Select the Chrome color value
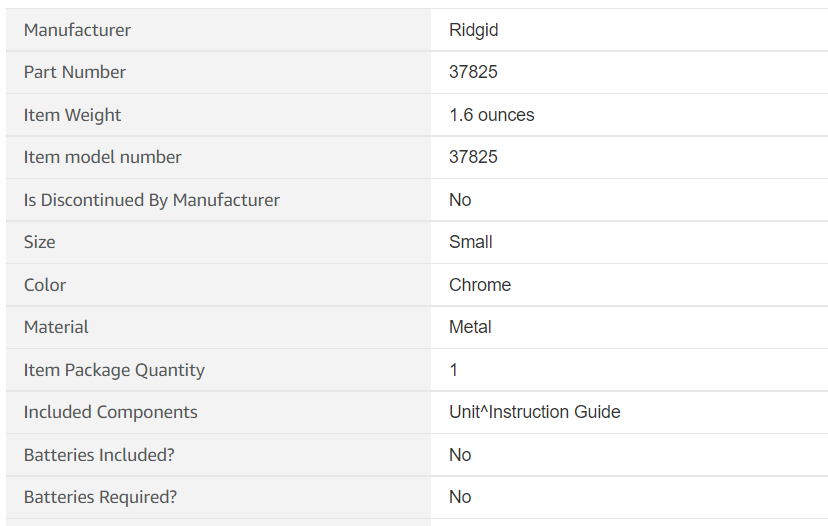Viewport: 828px width, 526px height. click(x=480, y=285)
